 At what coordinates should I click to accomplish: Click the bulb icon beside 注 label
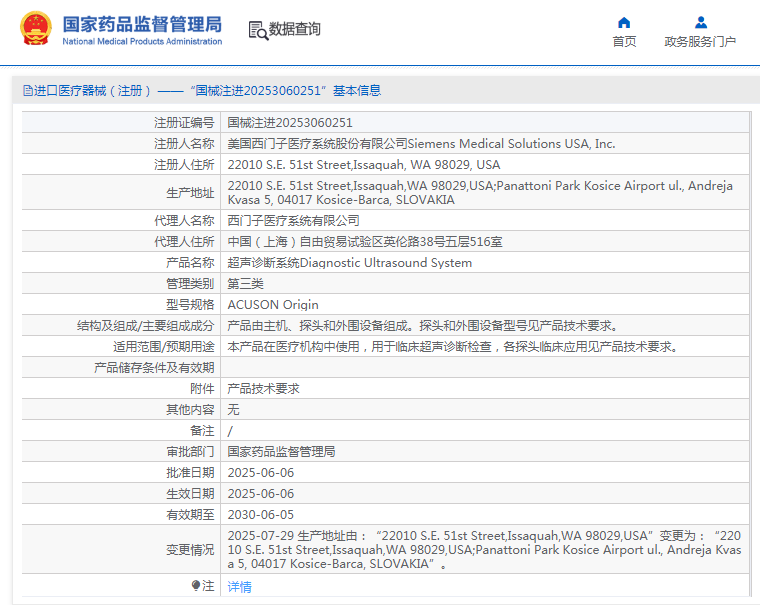click(x=196, y=585)
